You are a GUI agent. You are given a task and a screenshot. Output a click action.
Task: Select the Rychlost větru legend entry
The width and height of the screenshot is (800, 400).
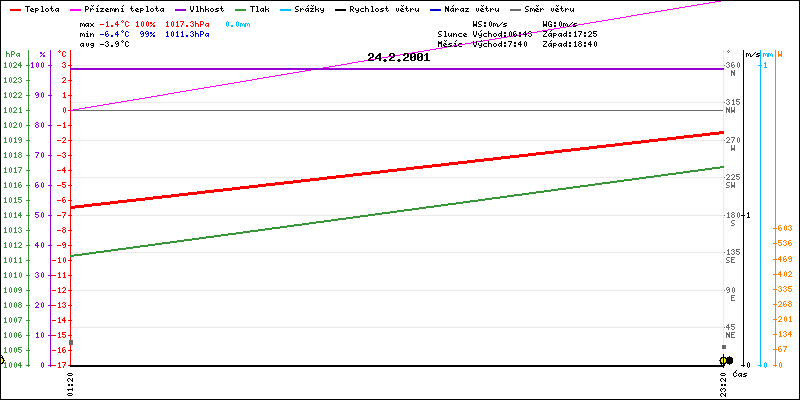coord(384,8)
